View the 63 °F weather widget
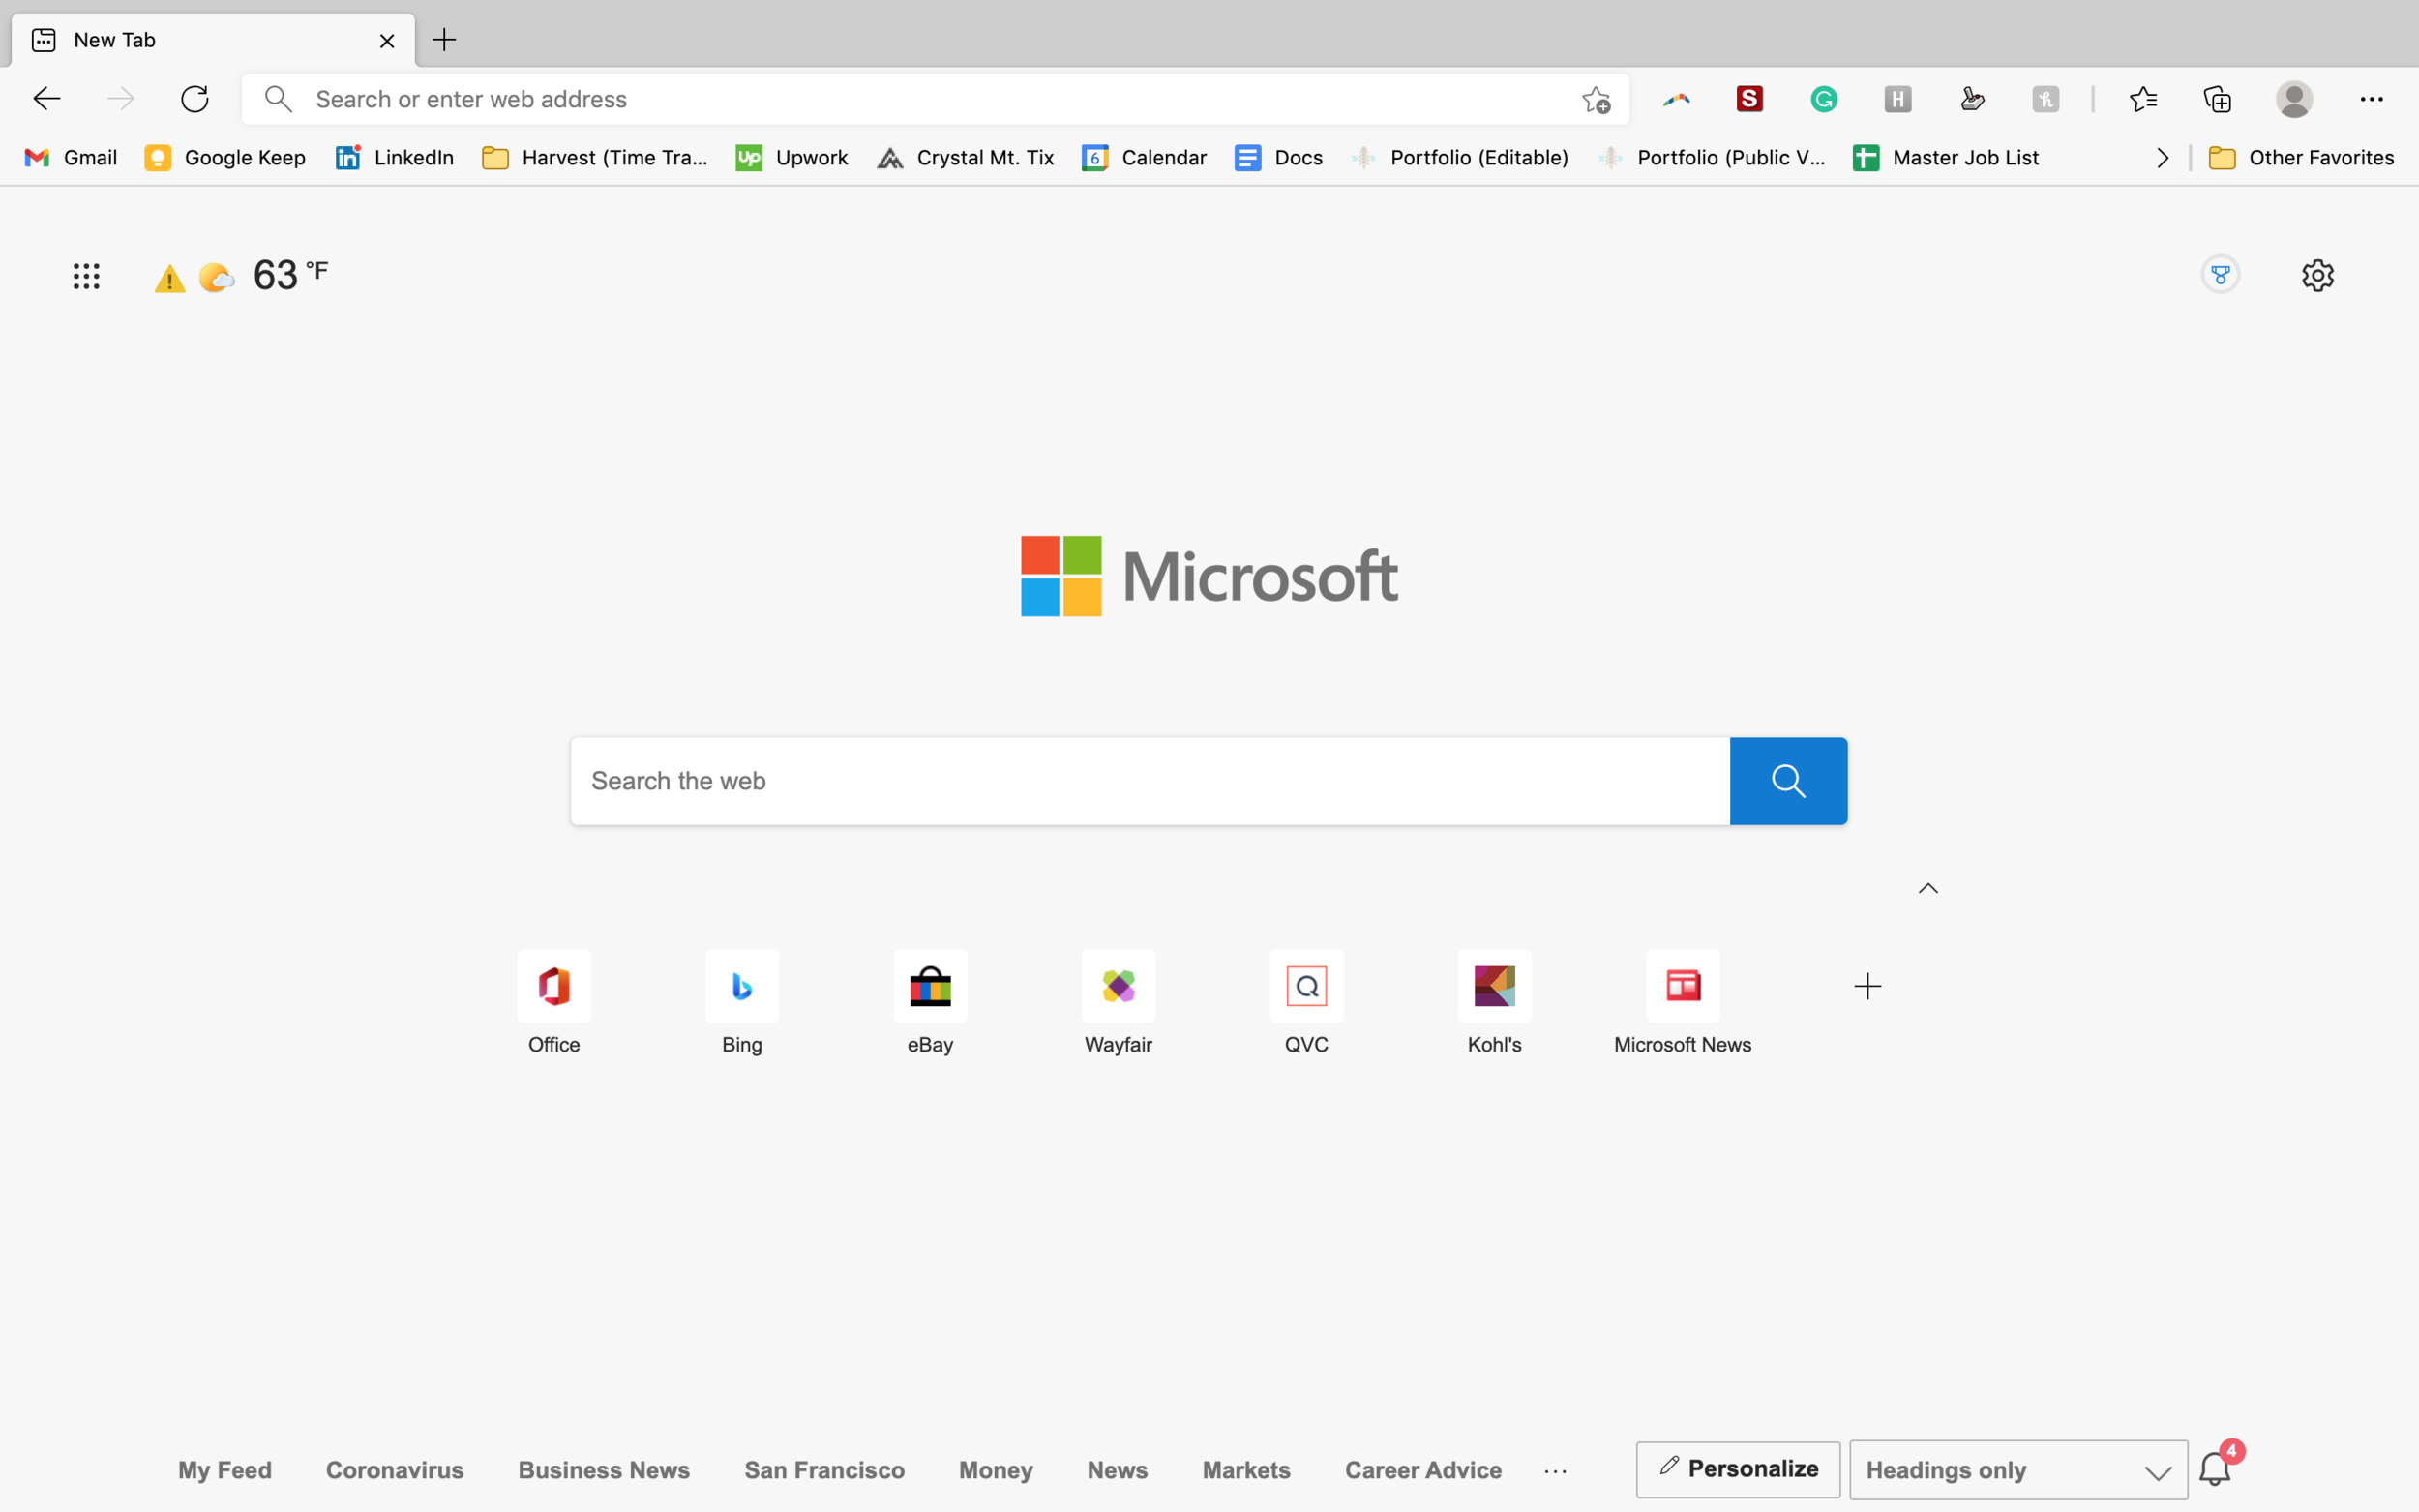Screen dimensions: 2419x1512 coord(264,275)
